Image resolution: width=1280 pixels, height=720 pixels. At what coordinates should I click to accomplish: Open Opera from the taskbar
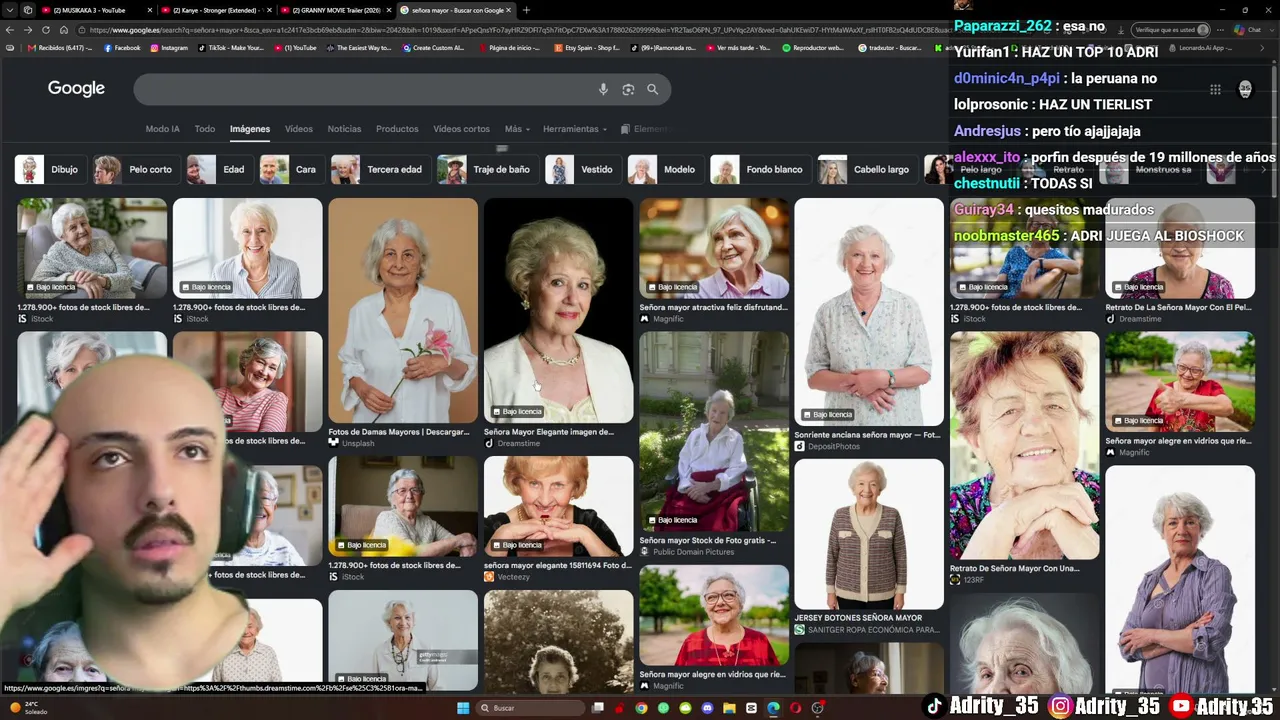[x=795, y=708]
